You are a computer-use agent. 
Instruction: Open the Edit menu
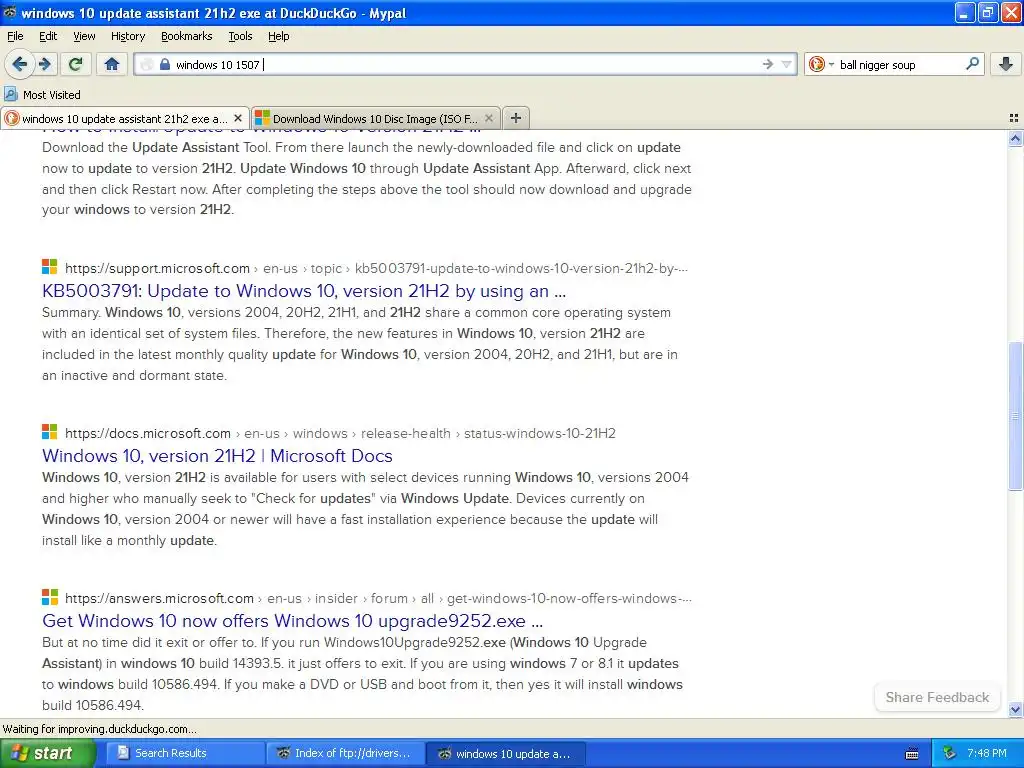48,36
